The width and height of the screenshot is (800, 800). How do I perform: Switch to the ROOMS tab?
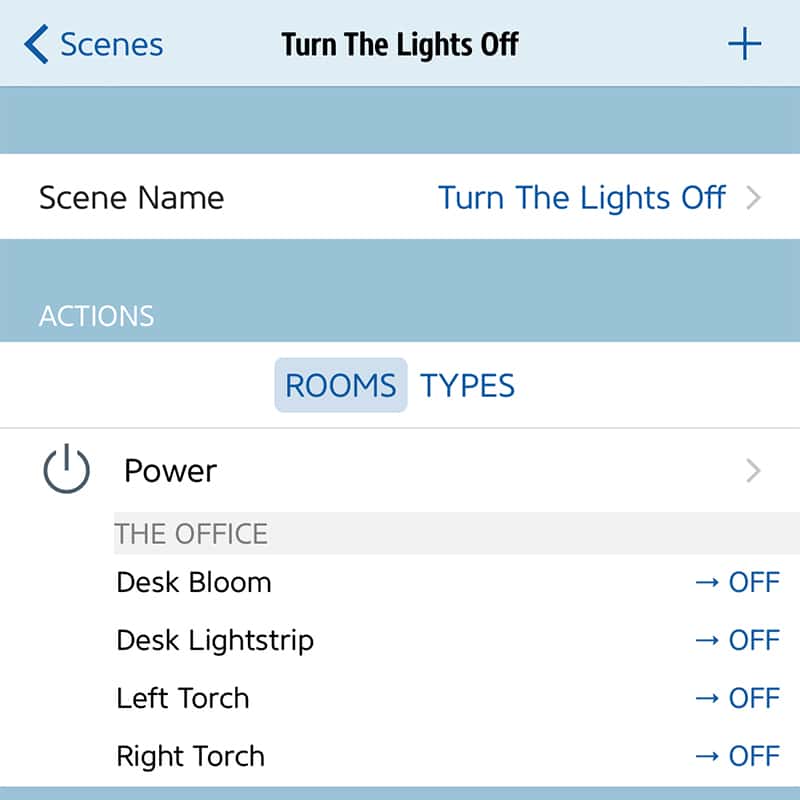tap(341, 385)
